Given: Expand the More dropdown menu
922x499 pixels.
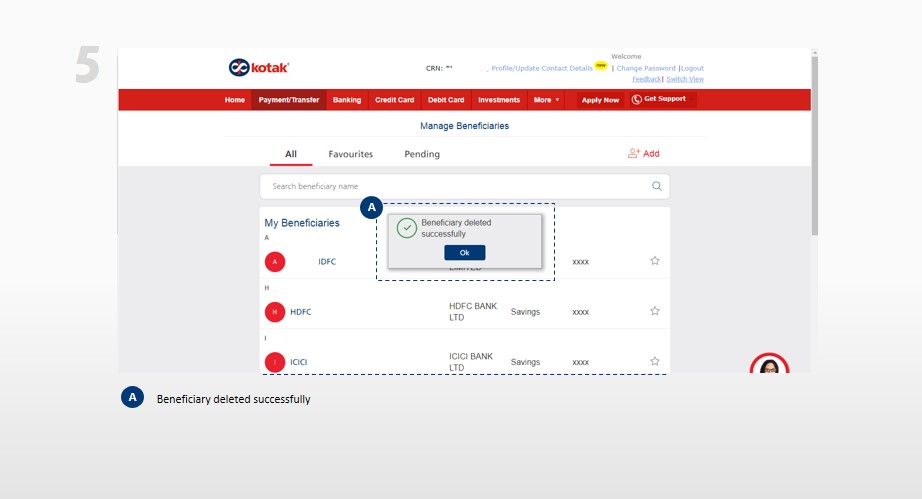Looking at the screenshot, I should point(546,100).
